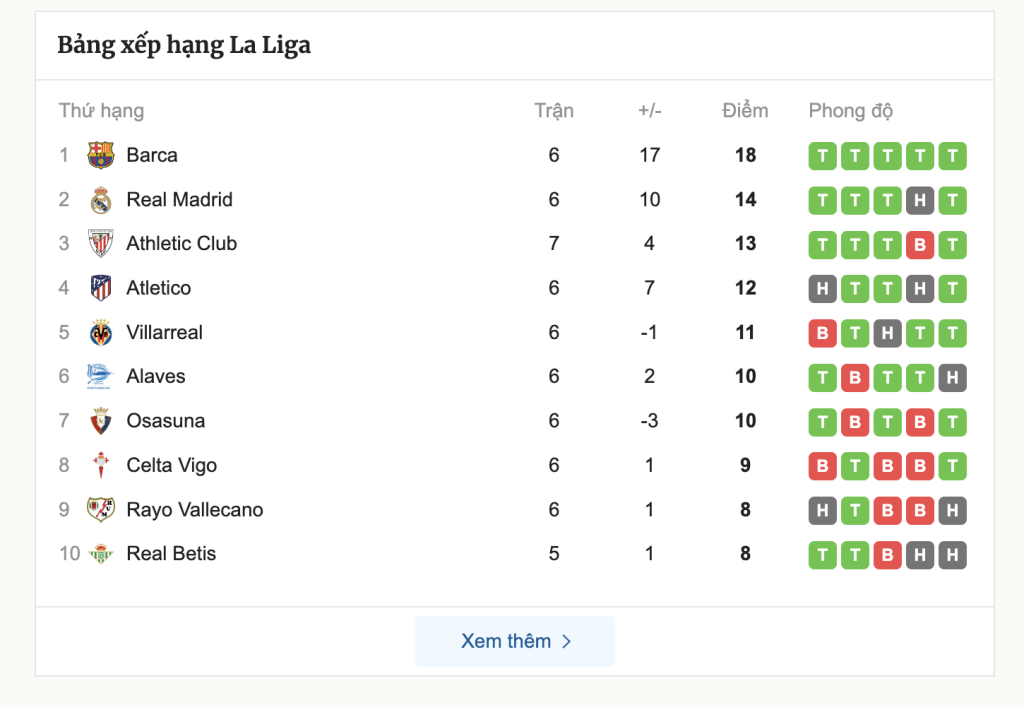
Task: Click the Athletic Club crest icon
Action: 101,243
